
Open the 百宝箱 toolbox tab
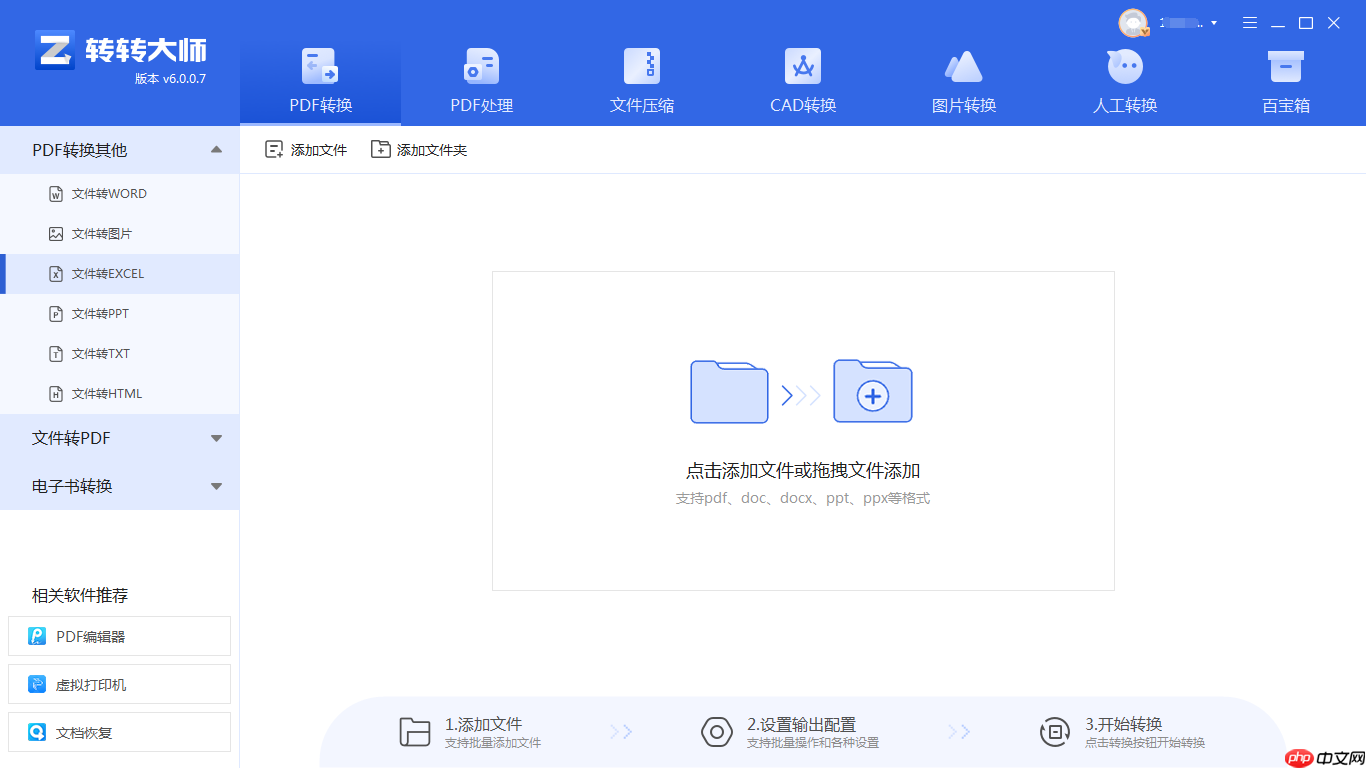click(x=1286, y=84)
